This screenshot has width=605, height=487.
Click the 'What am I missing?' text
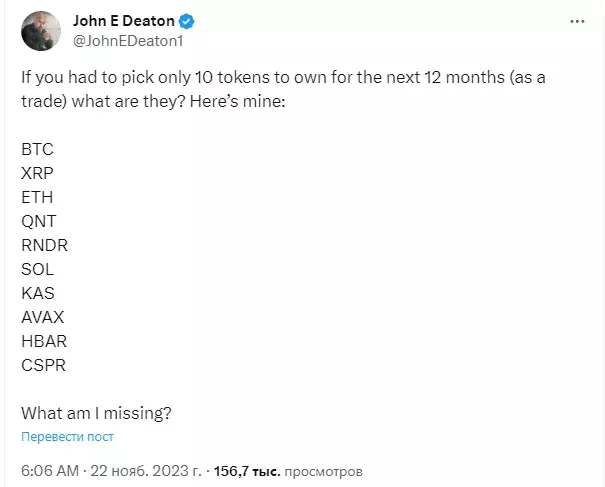96,413
